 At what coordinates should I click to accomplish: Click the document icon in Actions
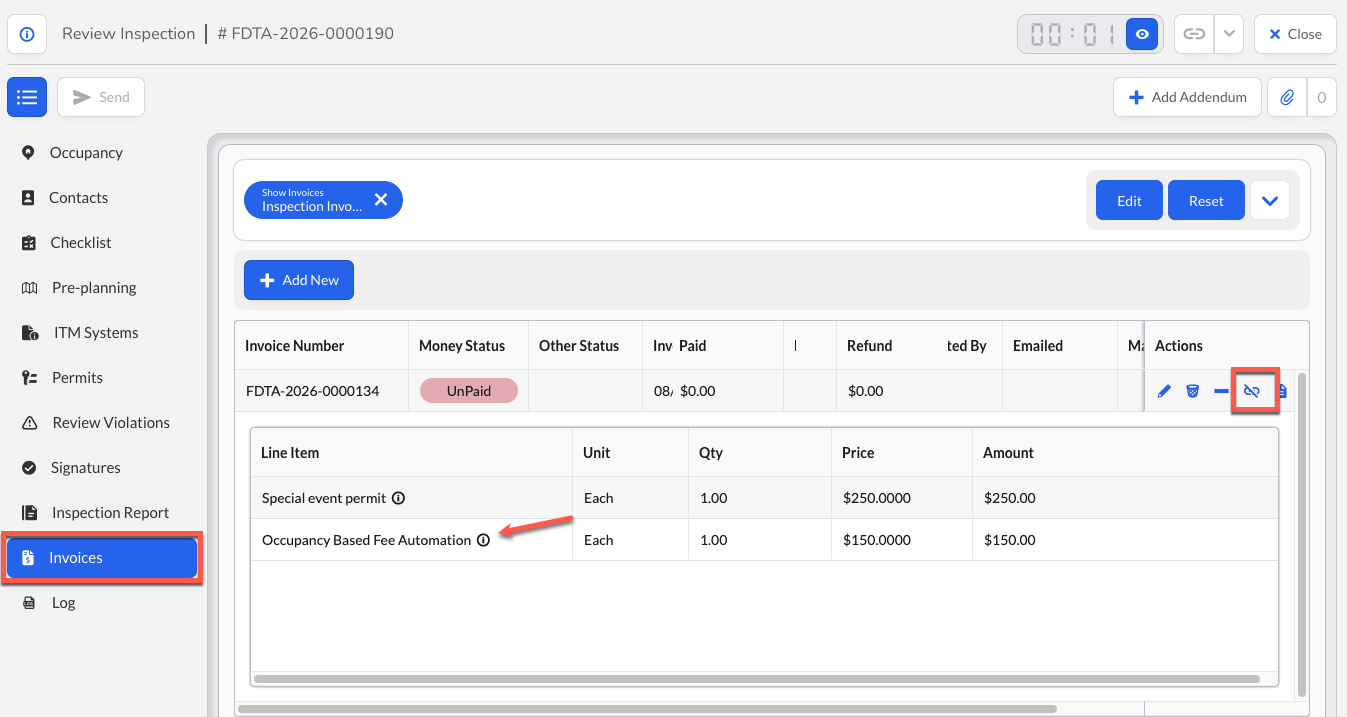[1282, 391]
